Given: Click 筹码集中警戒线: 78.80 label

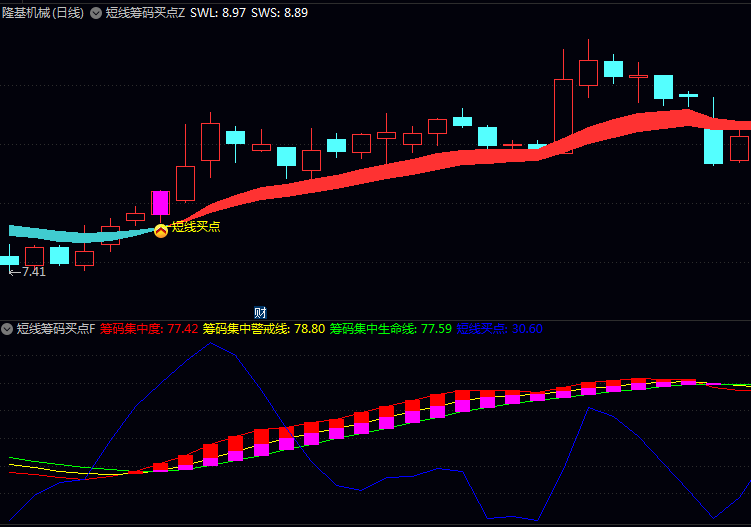Looking at the screenshot, I should coord(264,329).
